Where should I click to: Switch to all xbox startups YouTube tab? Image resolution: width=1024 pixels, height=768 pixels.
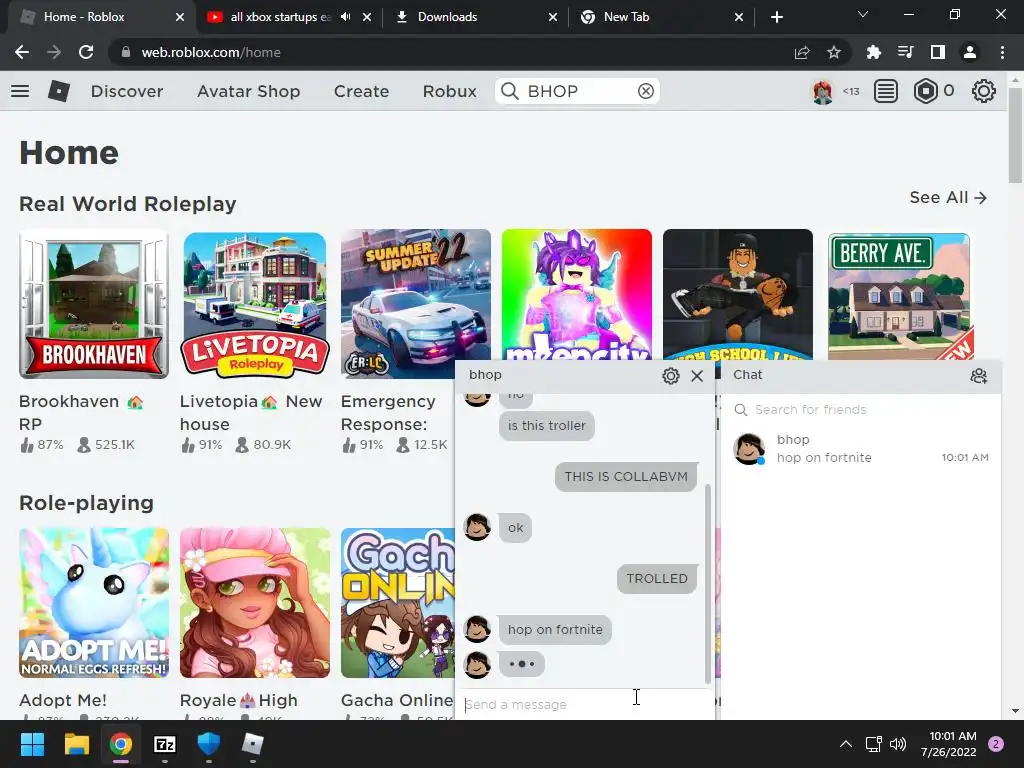pos(281,17)
